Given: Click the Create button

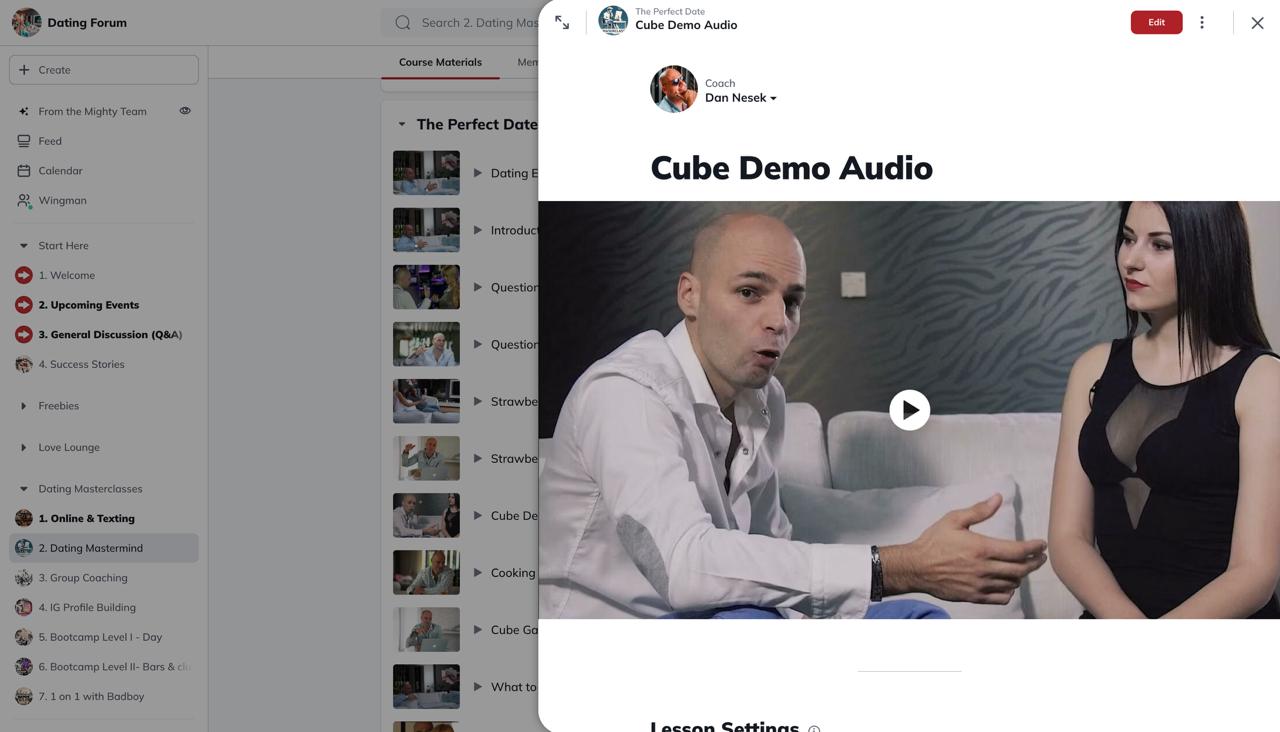Looking at the screenshot, I should (104, 70).
